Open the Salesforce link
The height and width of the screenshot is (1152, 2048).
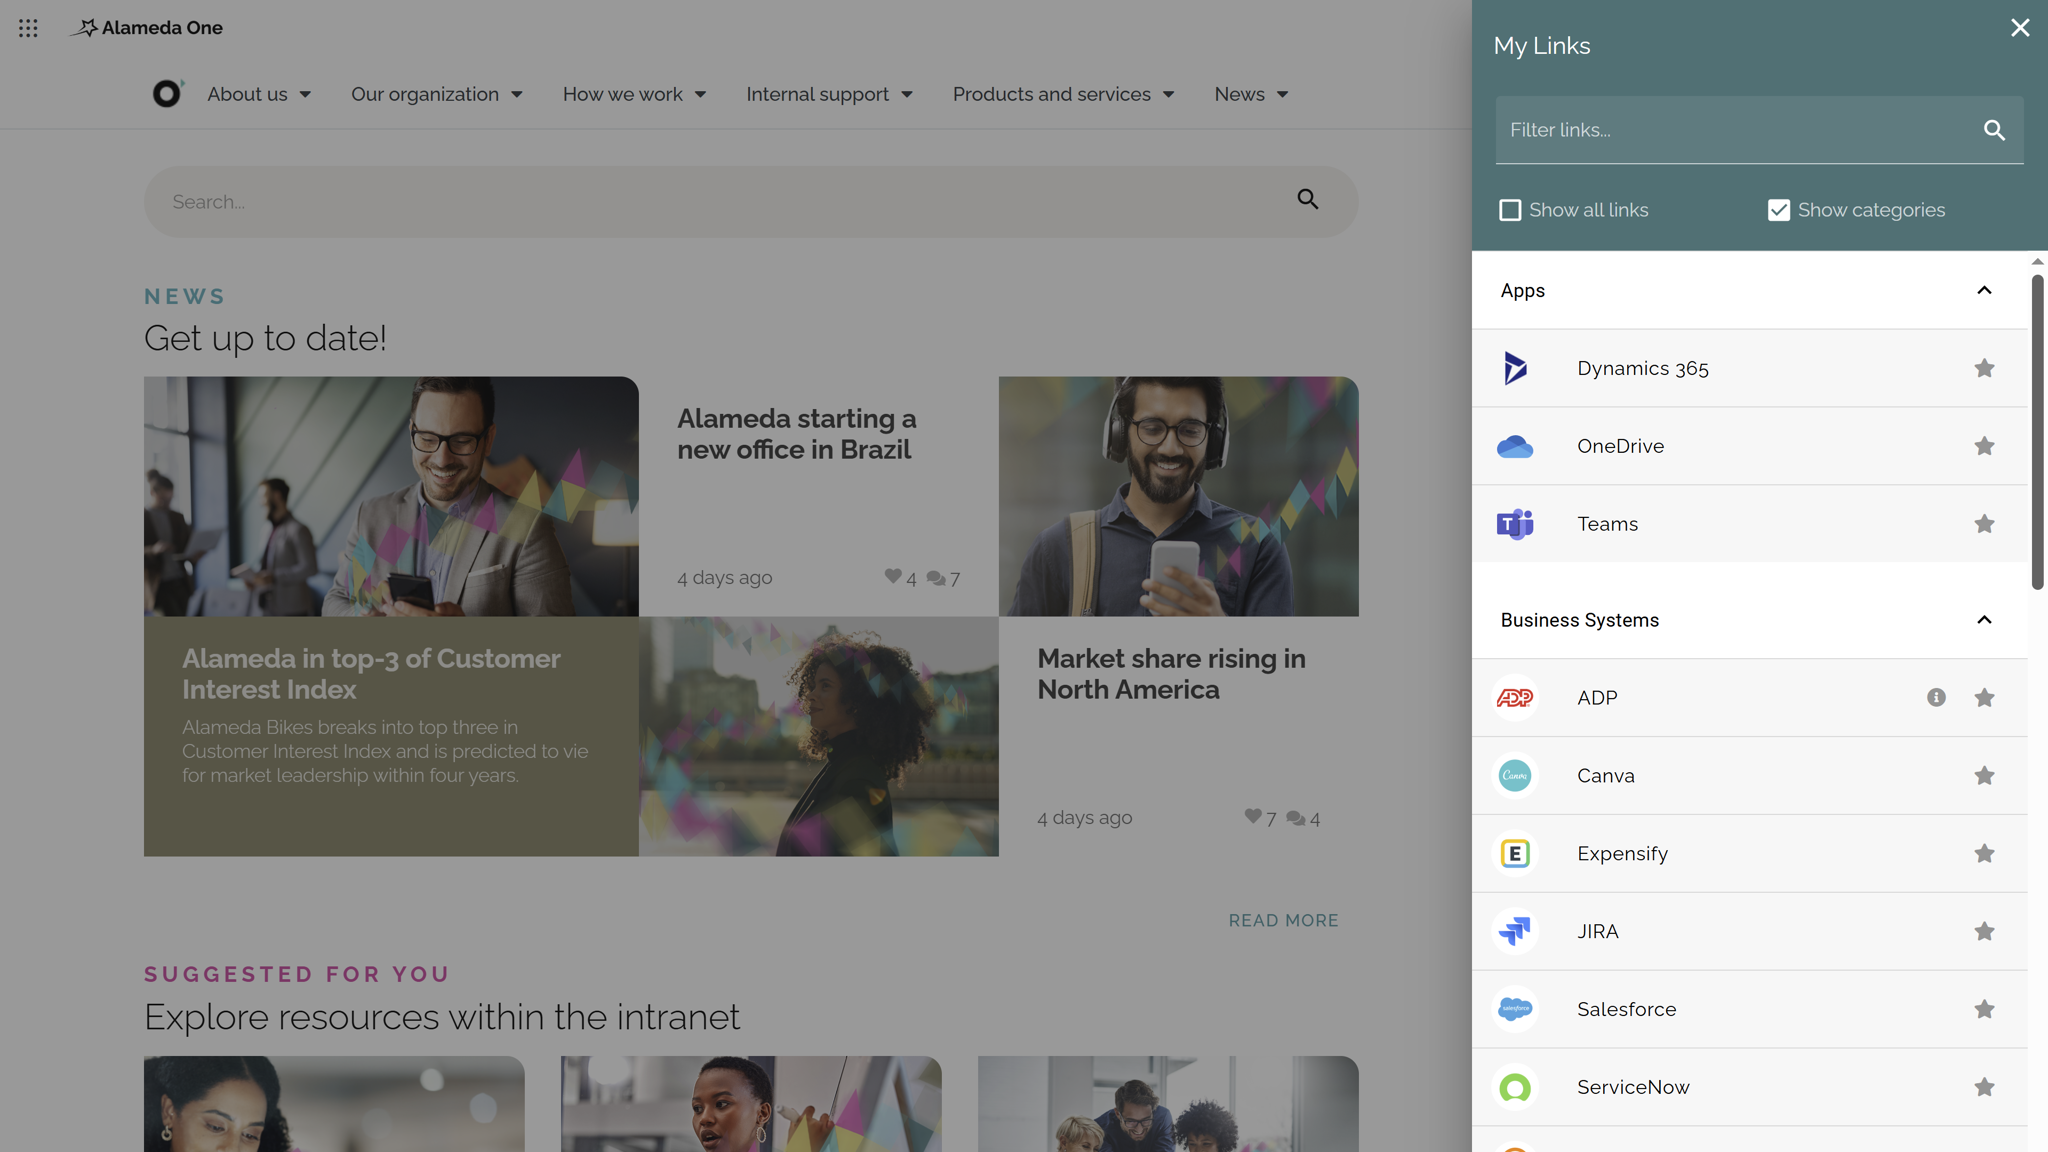(x=1626, y=1009)
